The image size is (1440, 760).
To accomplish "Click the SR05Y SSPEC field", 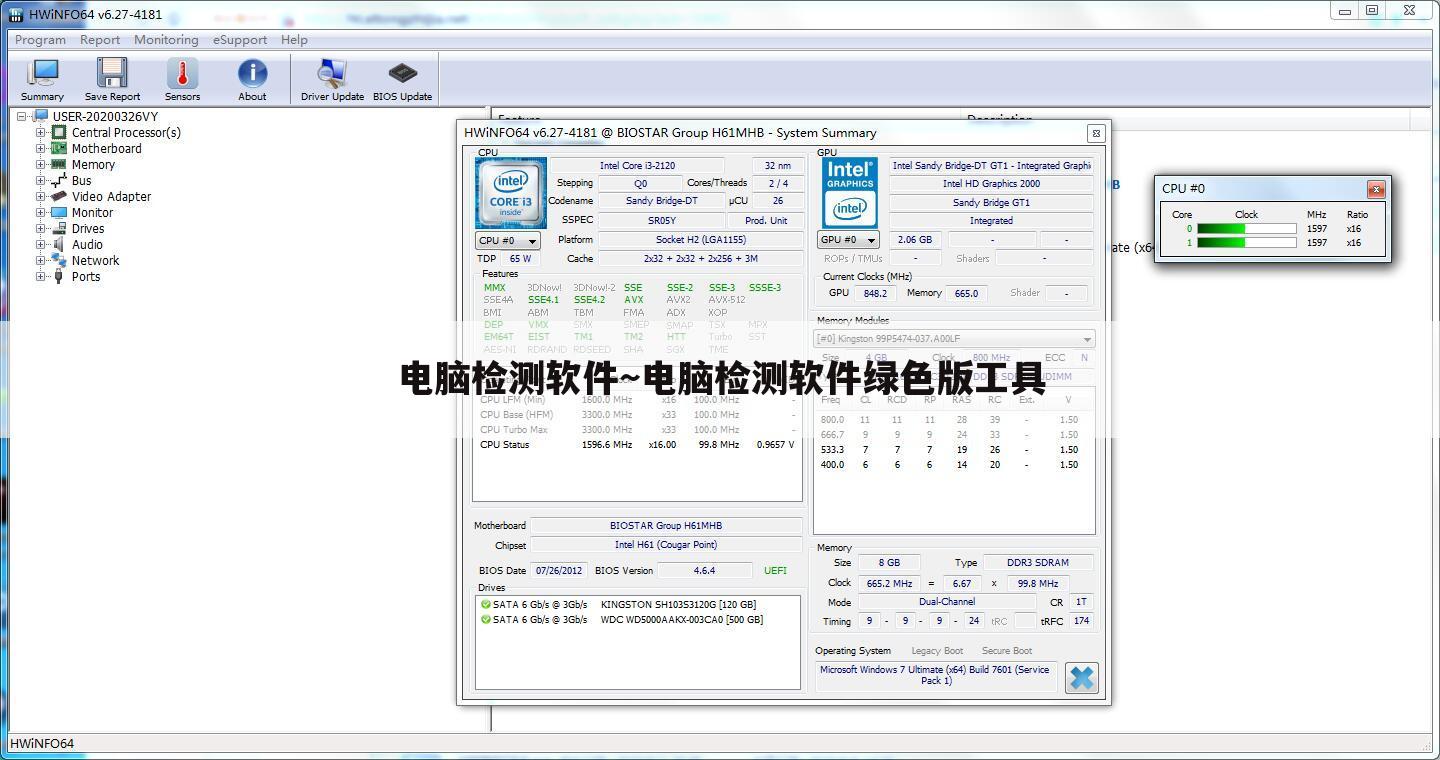I will (661, 221).
